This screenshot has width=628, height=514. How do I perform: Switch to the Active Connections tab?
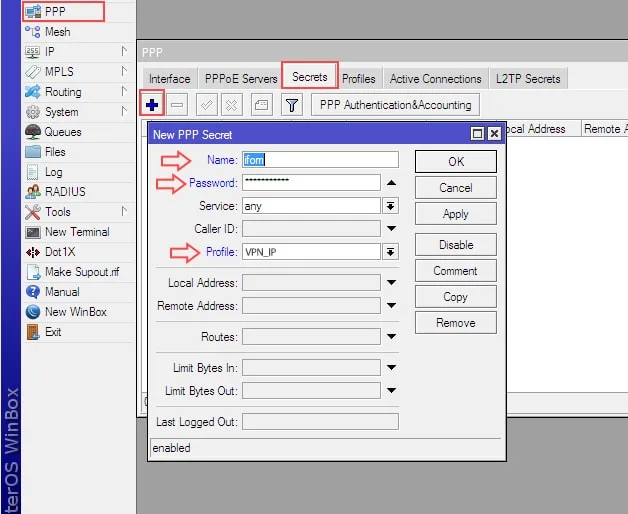pyautogui.click(x=435, y=78)
